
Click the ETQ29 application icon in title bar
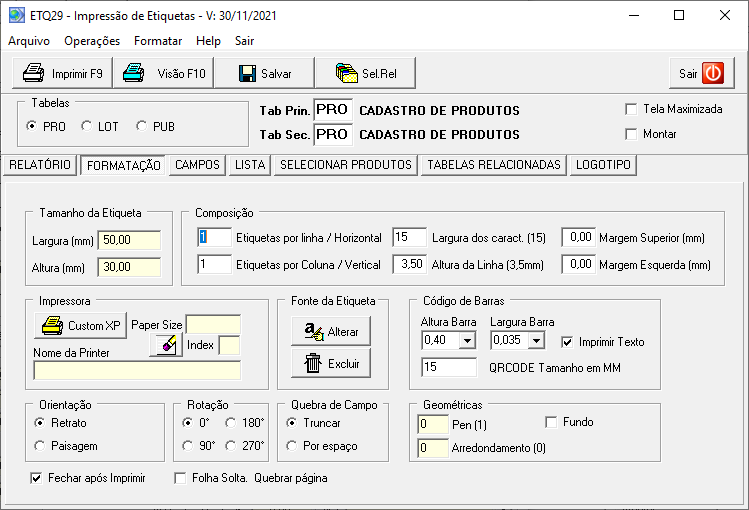[x=17, y=15]
